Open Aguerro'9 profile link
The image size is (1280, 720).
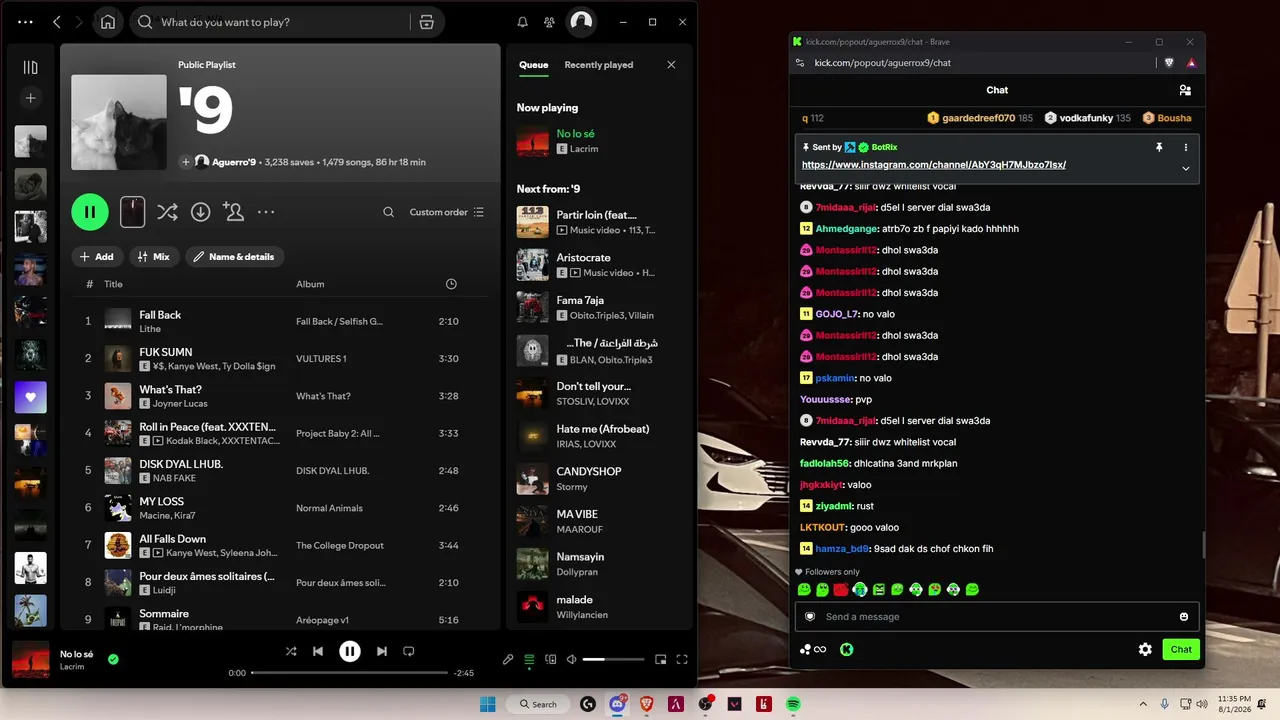tap(234, 162)
